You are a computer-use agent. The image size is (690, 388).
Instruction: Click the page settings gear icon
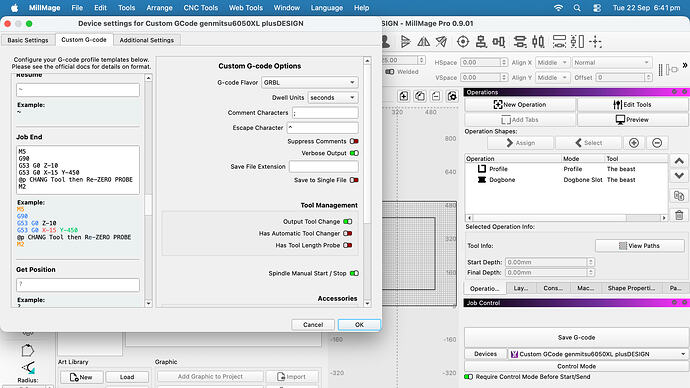[452, 96]
